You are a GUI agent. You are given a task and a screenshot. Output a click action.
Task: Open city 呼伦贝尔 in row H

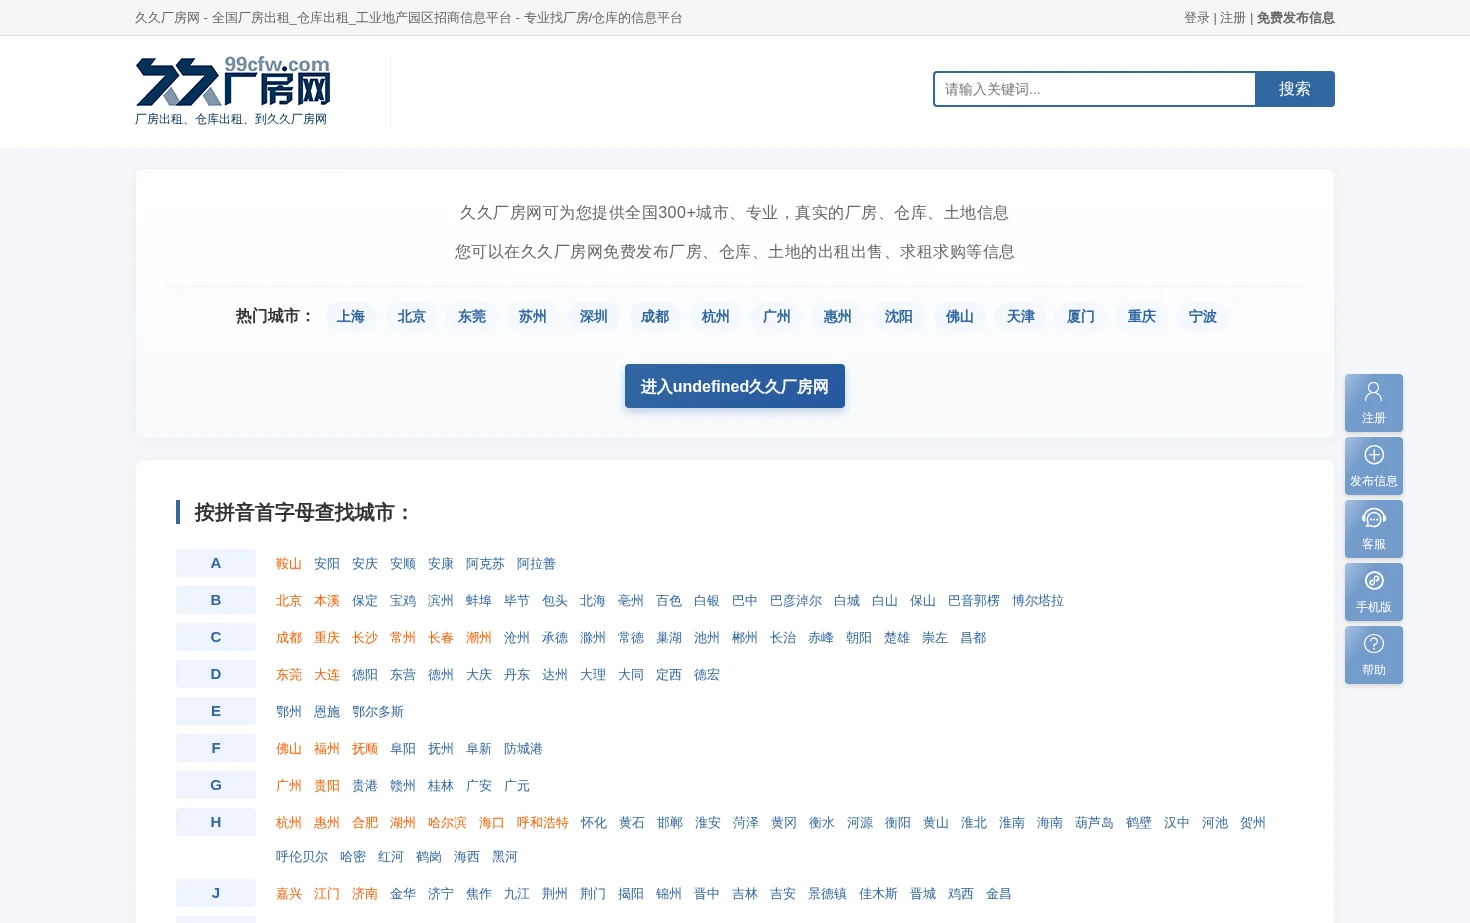tap(302, 857)
